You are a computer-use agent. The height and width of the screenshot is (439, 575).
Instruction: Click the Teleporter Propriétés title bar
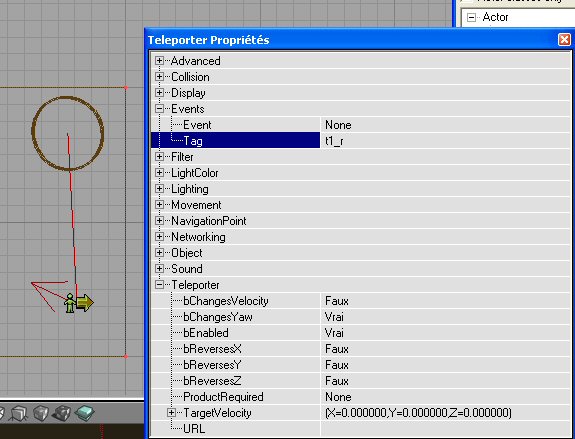point(351,40)
